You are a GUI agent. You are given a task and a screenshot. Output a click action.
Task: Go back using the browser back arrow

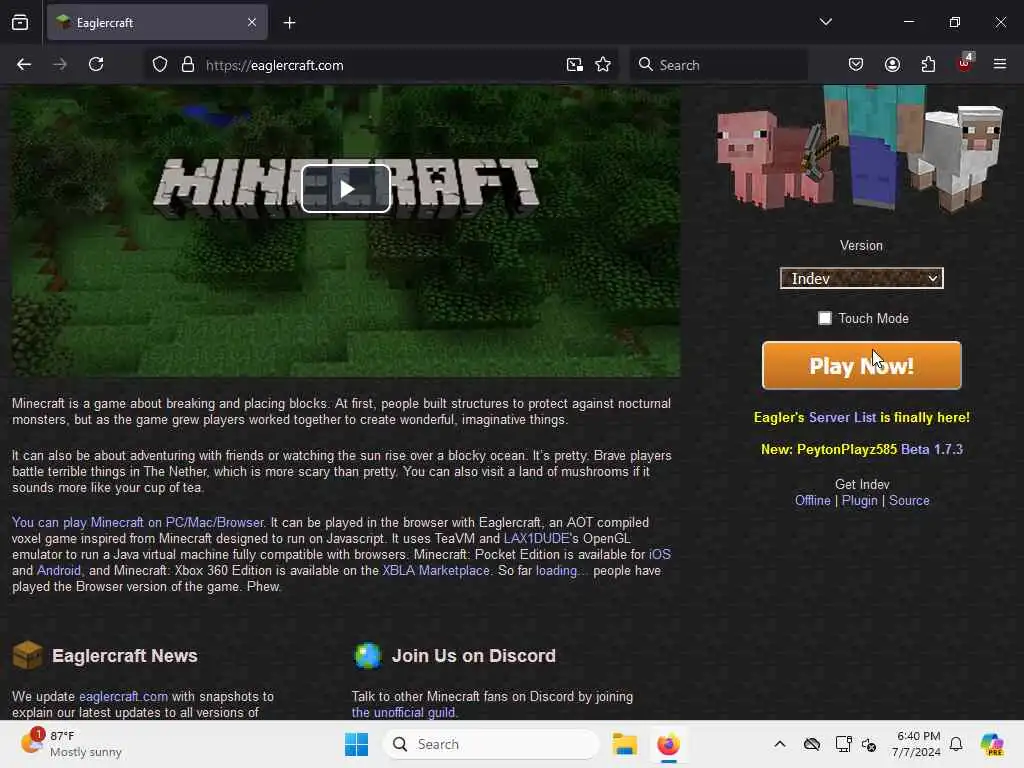(x=24, y=65)
